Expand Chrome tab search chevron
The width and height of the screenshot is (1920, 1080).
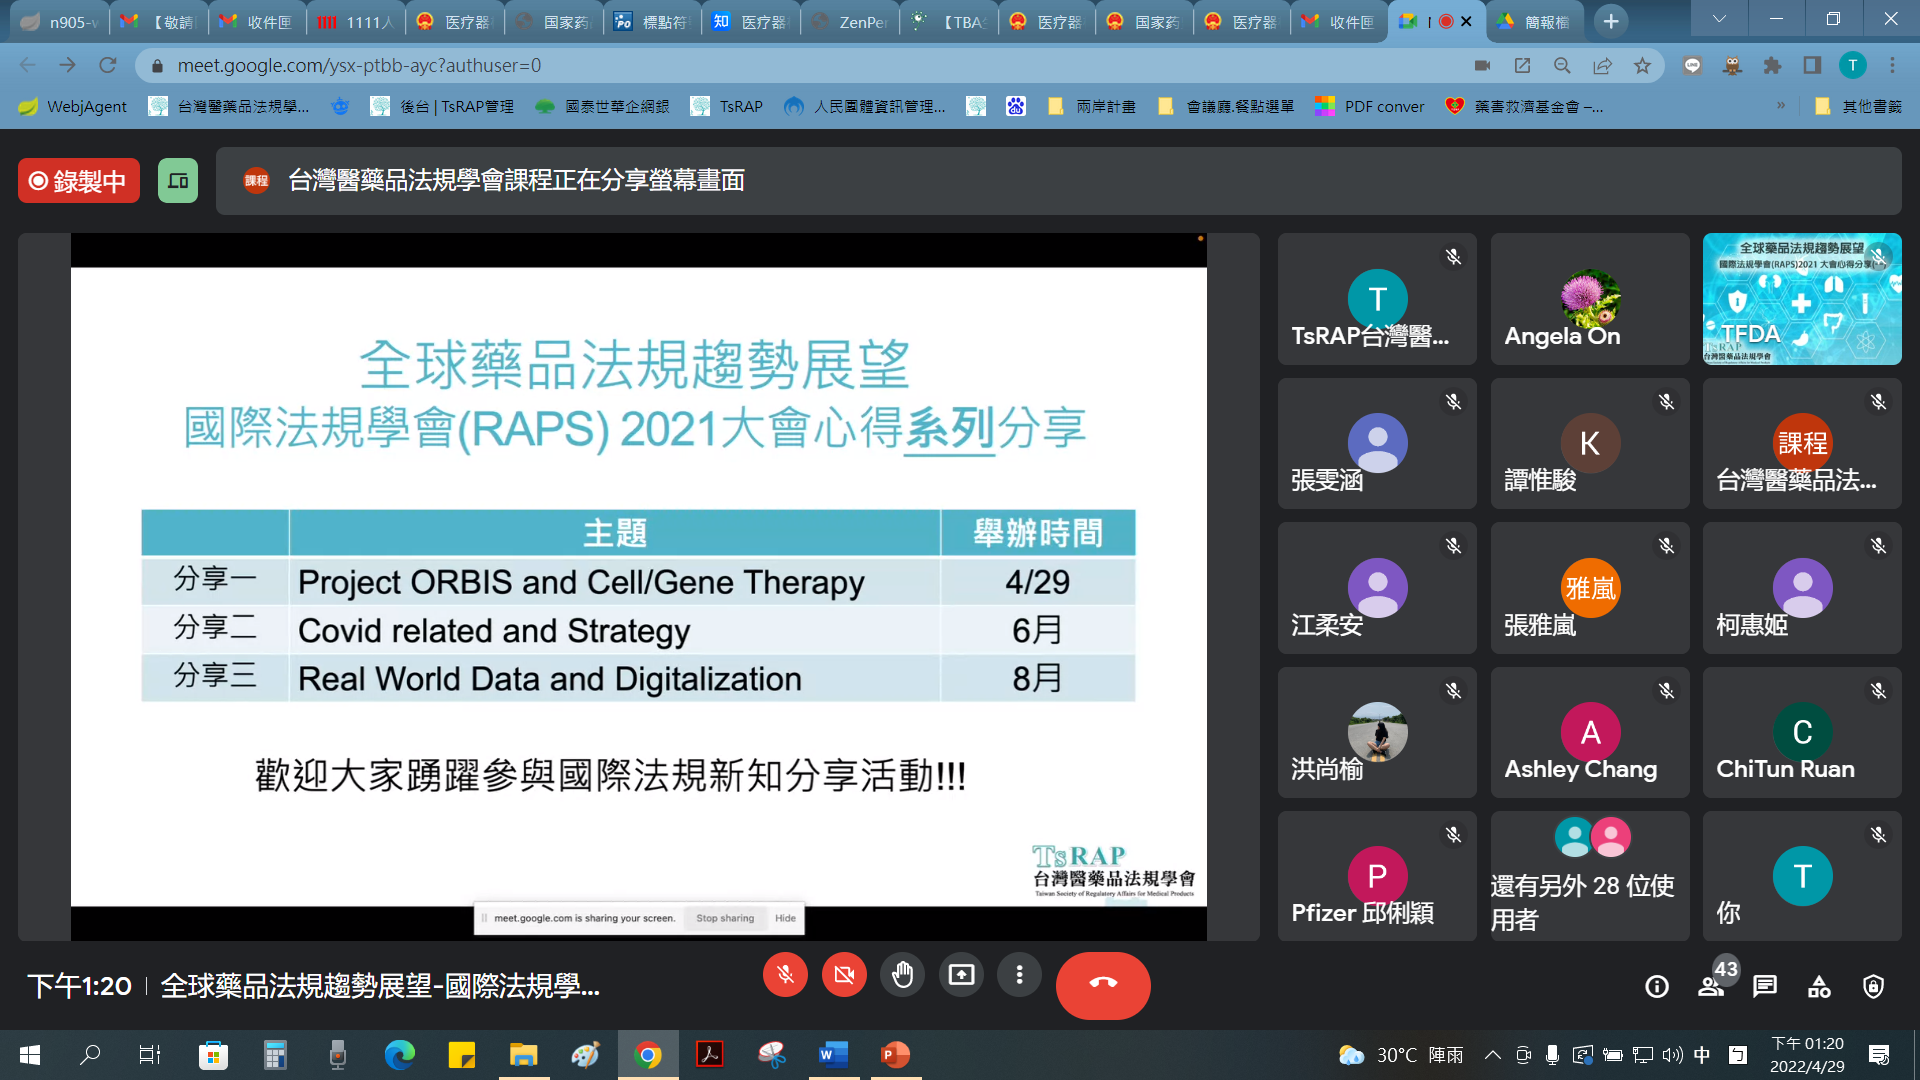click(1719, 19)
